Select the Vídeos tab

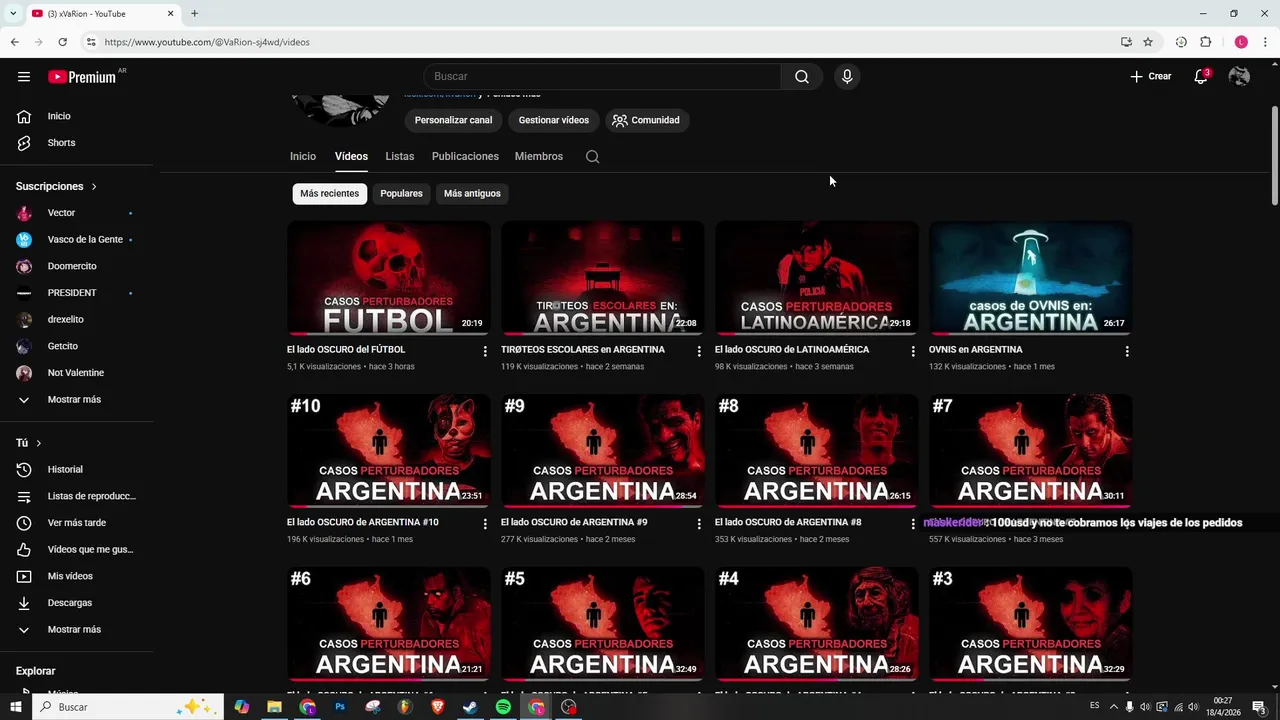coord(351,156)
